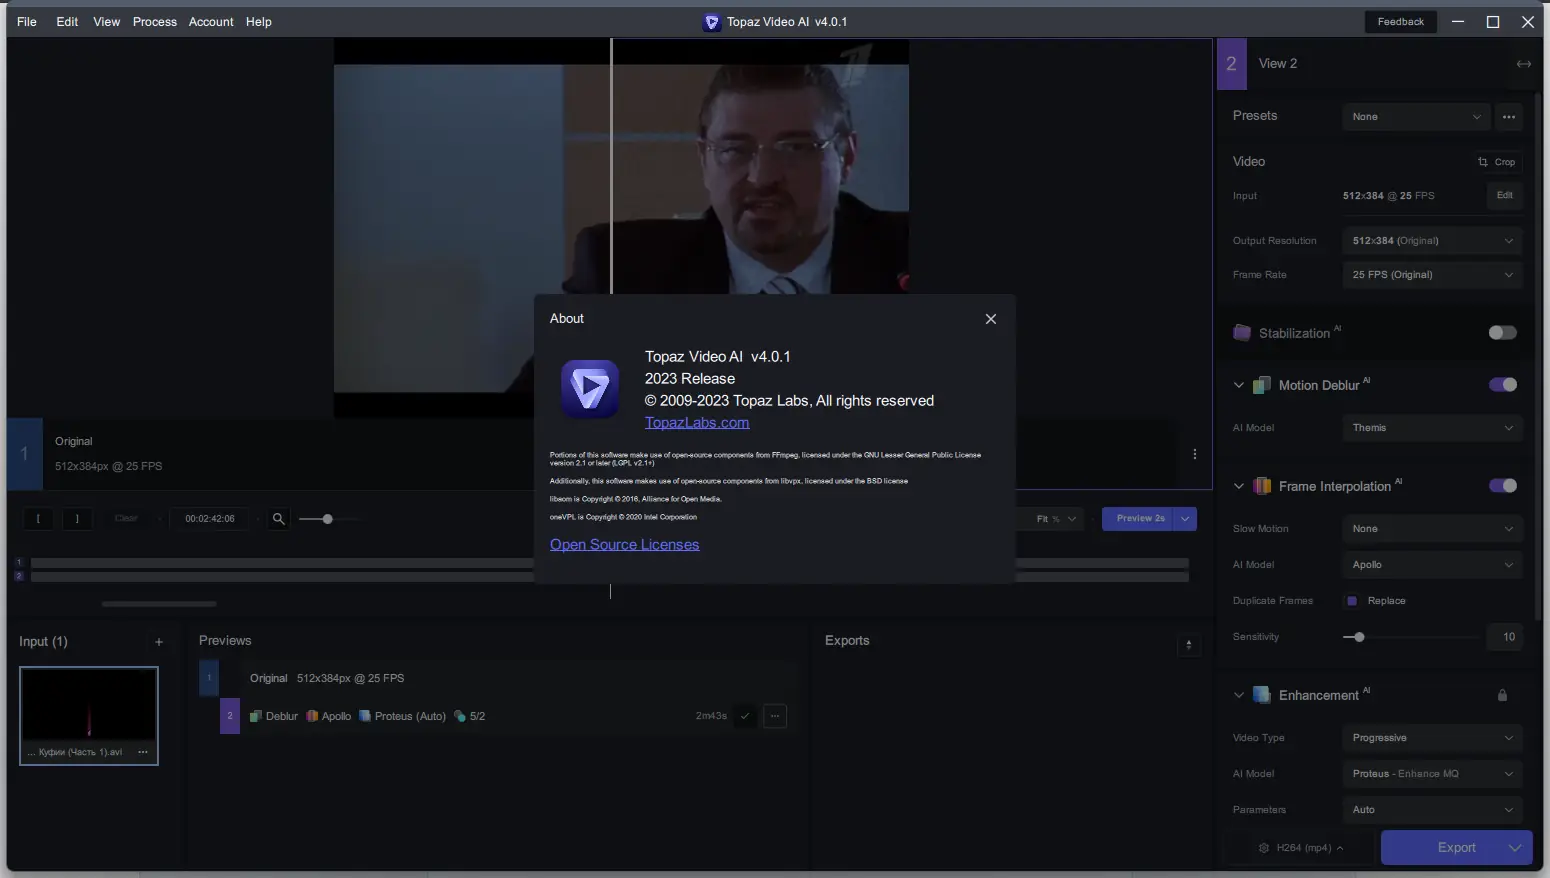Set the trim end bracket marker
This screenshot has height=878, width=1550.
[x=77, y=519]
